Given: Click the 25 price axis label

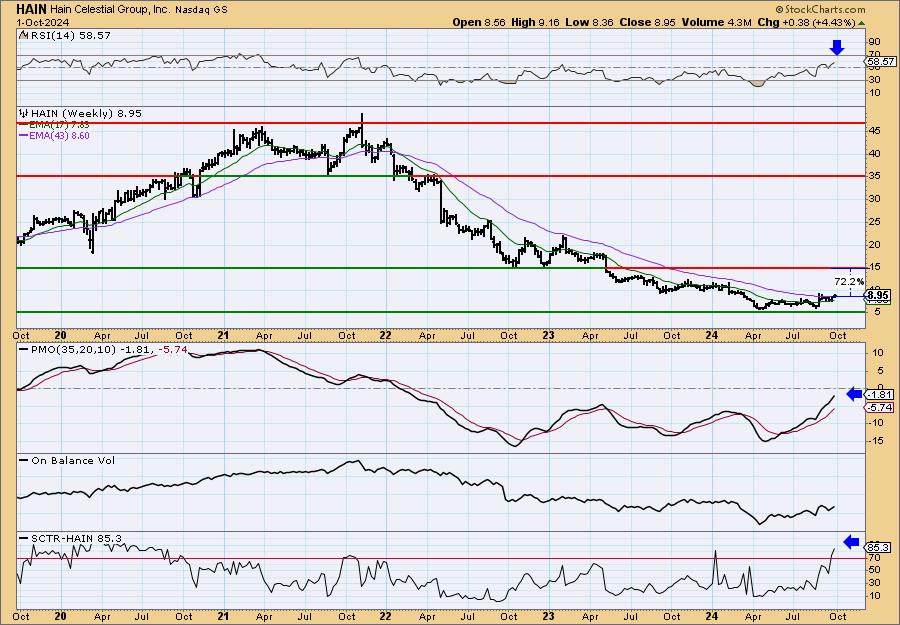Looking at the screenshot, I should click(874, 222).
